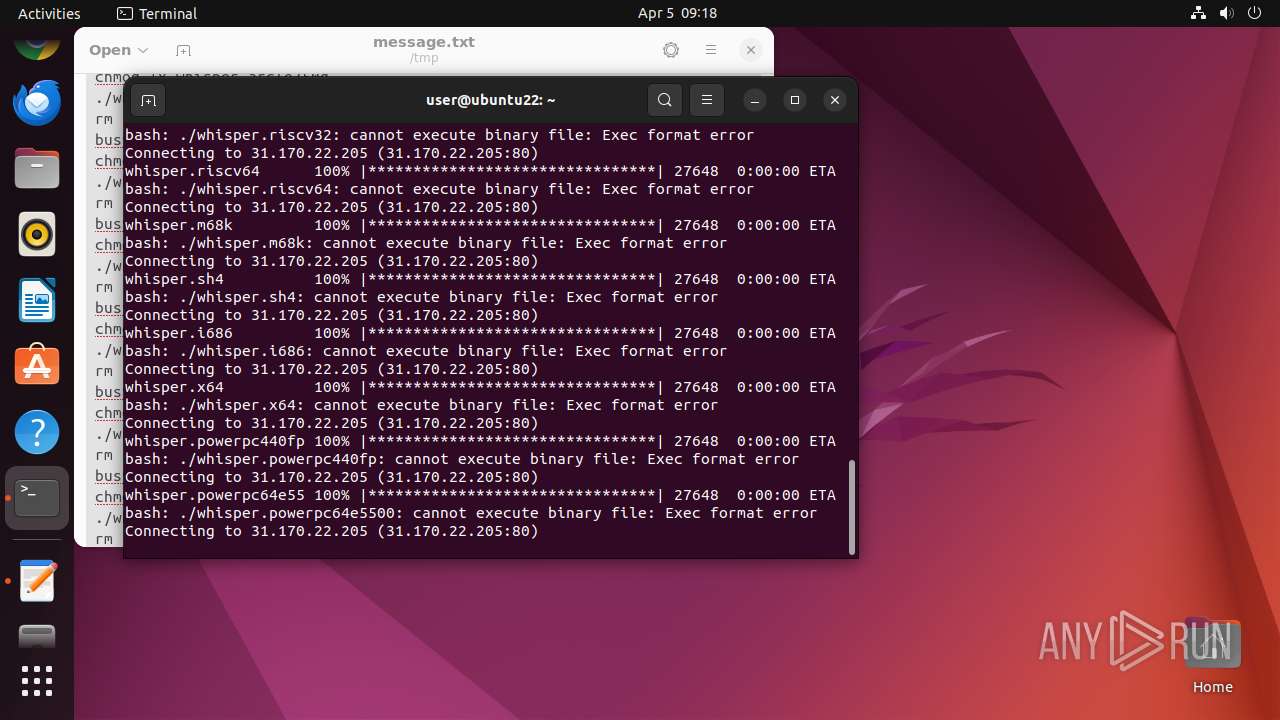Open Help from dock
The width and height of the screenshot is (1280, 720).
(x=37, y=432)
